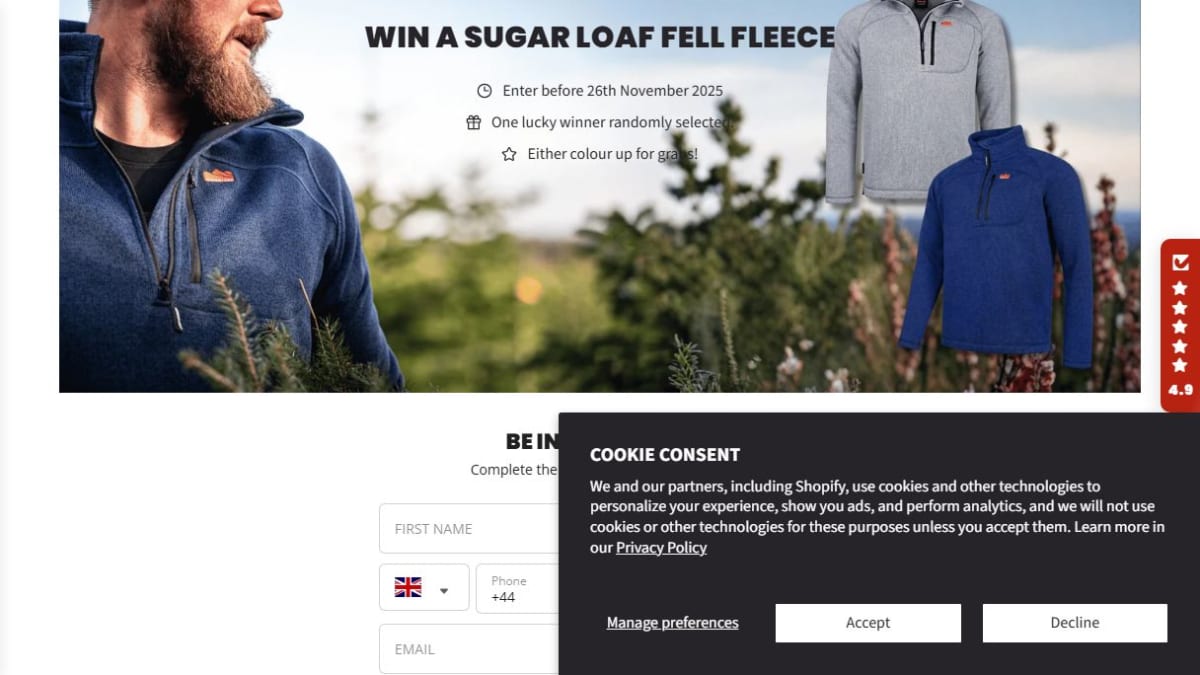Accept cookies with the Accept button
Viewport: 1200px width, 675px height.
(x=868, y=623)
